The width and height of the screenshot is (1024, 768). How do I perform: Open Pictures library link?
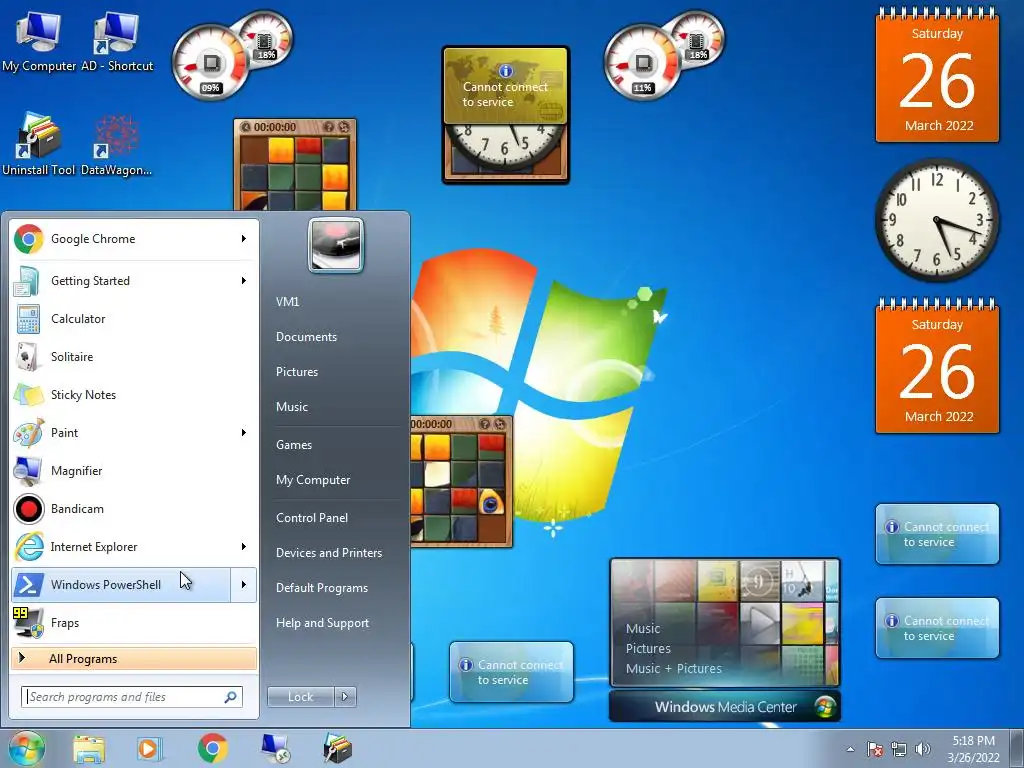(296, 372)
